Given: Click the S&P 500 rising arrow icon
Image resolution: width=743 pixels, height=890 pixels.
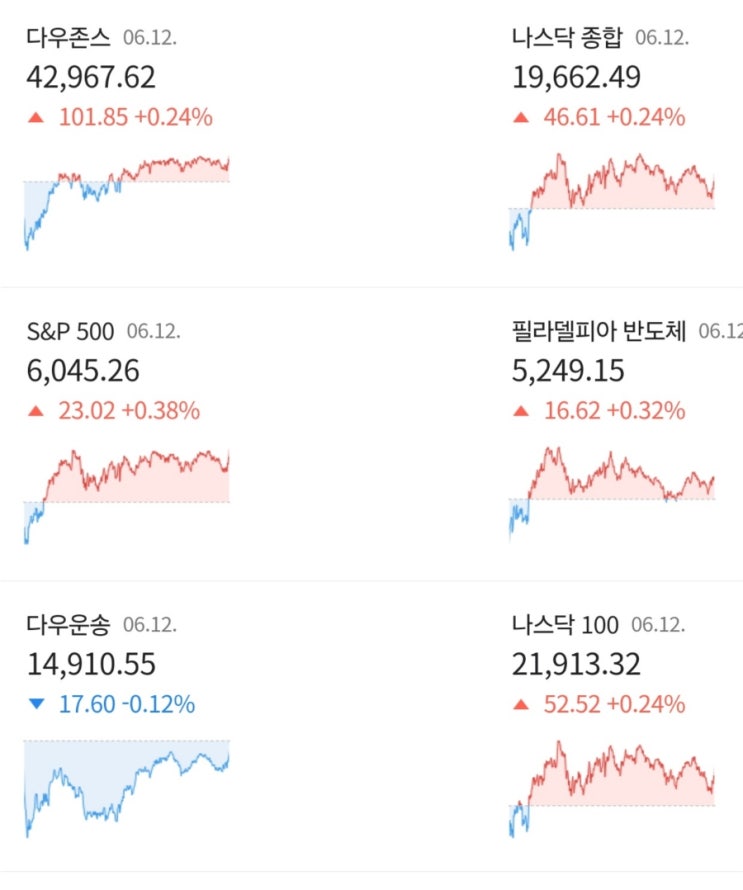Looking at the screenshot, I should click(37, 411).
